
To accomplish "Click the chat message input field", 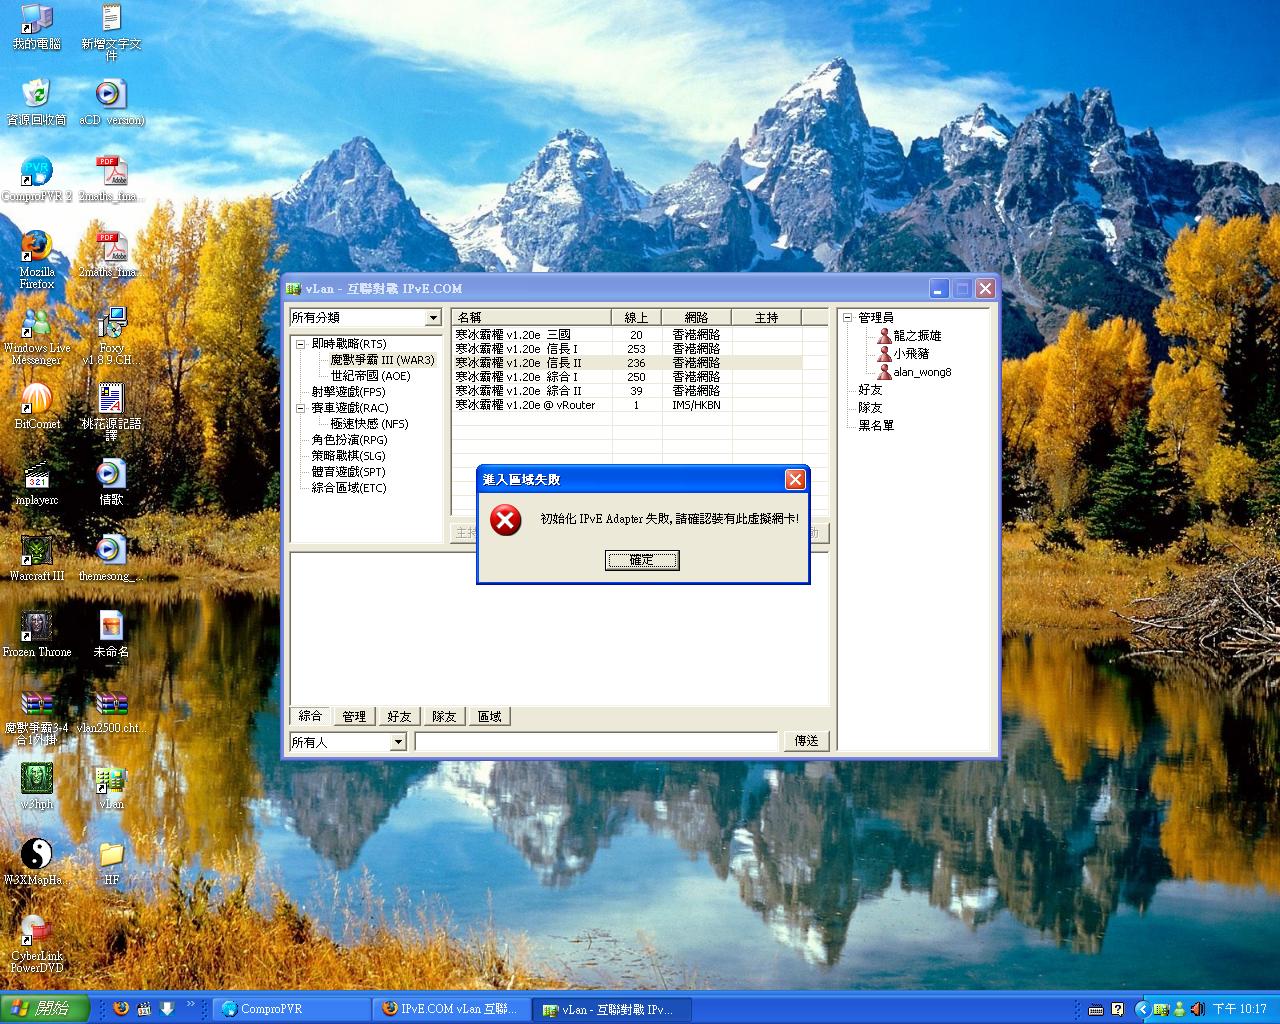I will coord(596,742).
